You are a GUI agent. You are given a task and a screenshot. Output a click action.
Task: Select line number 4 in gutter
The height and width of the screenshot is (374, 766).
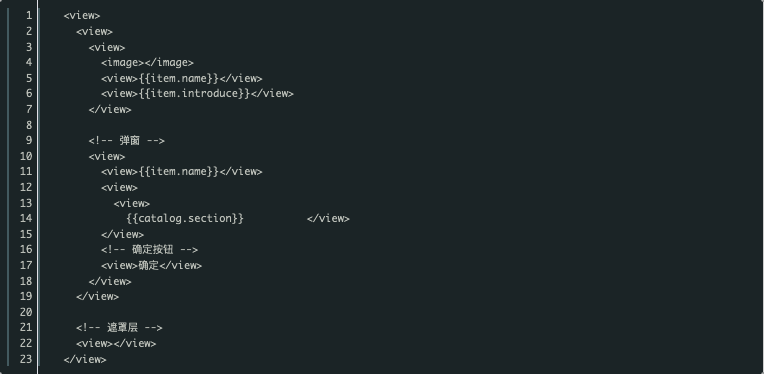click(29, 62)
